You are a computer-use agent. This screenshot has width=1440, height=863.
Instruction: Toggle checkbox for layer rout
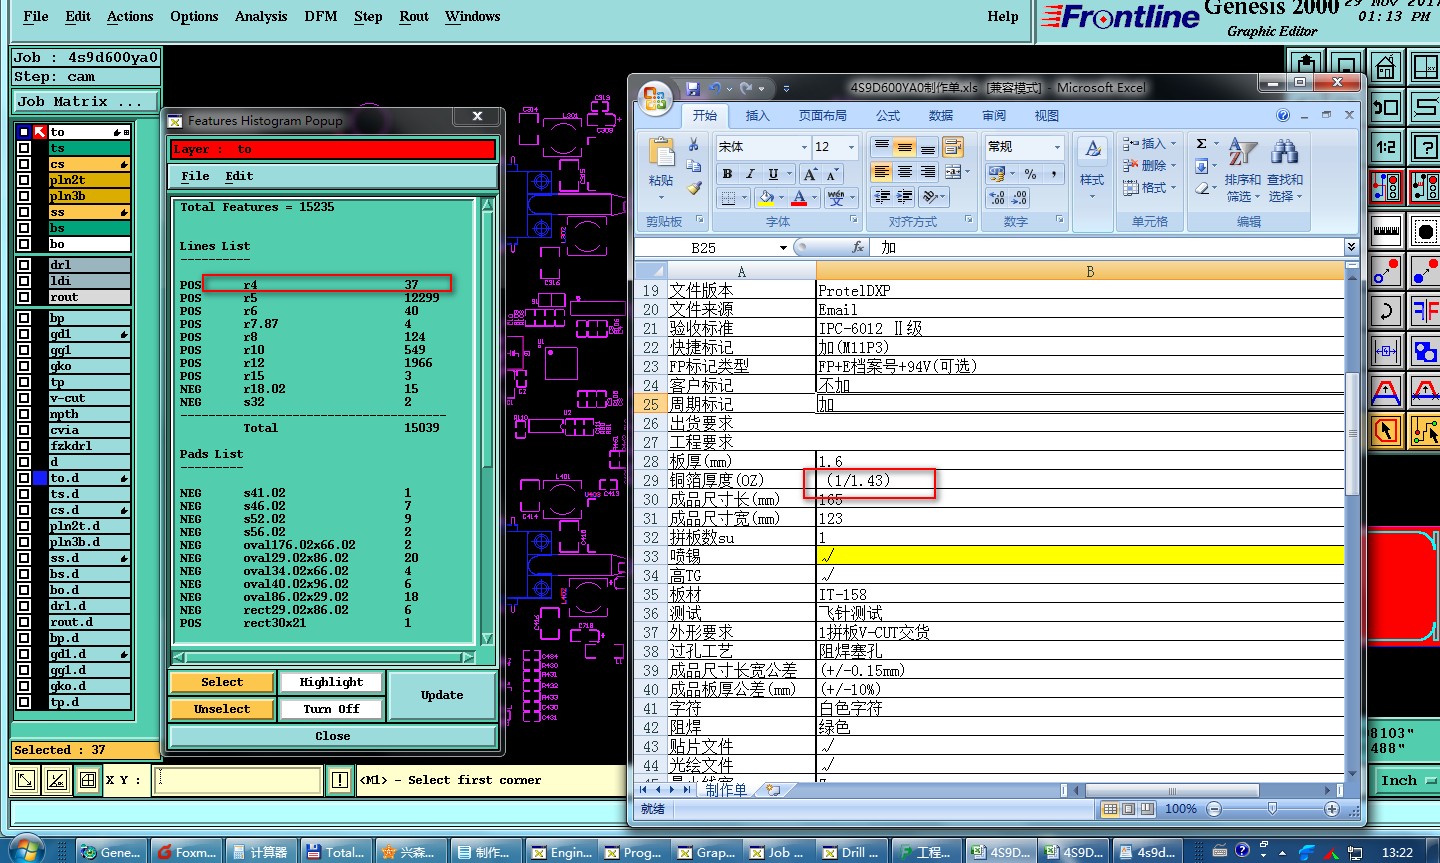(24, 297)
